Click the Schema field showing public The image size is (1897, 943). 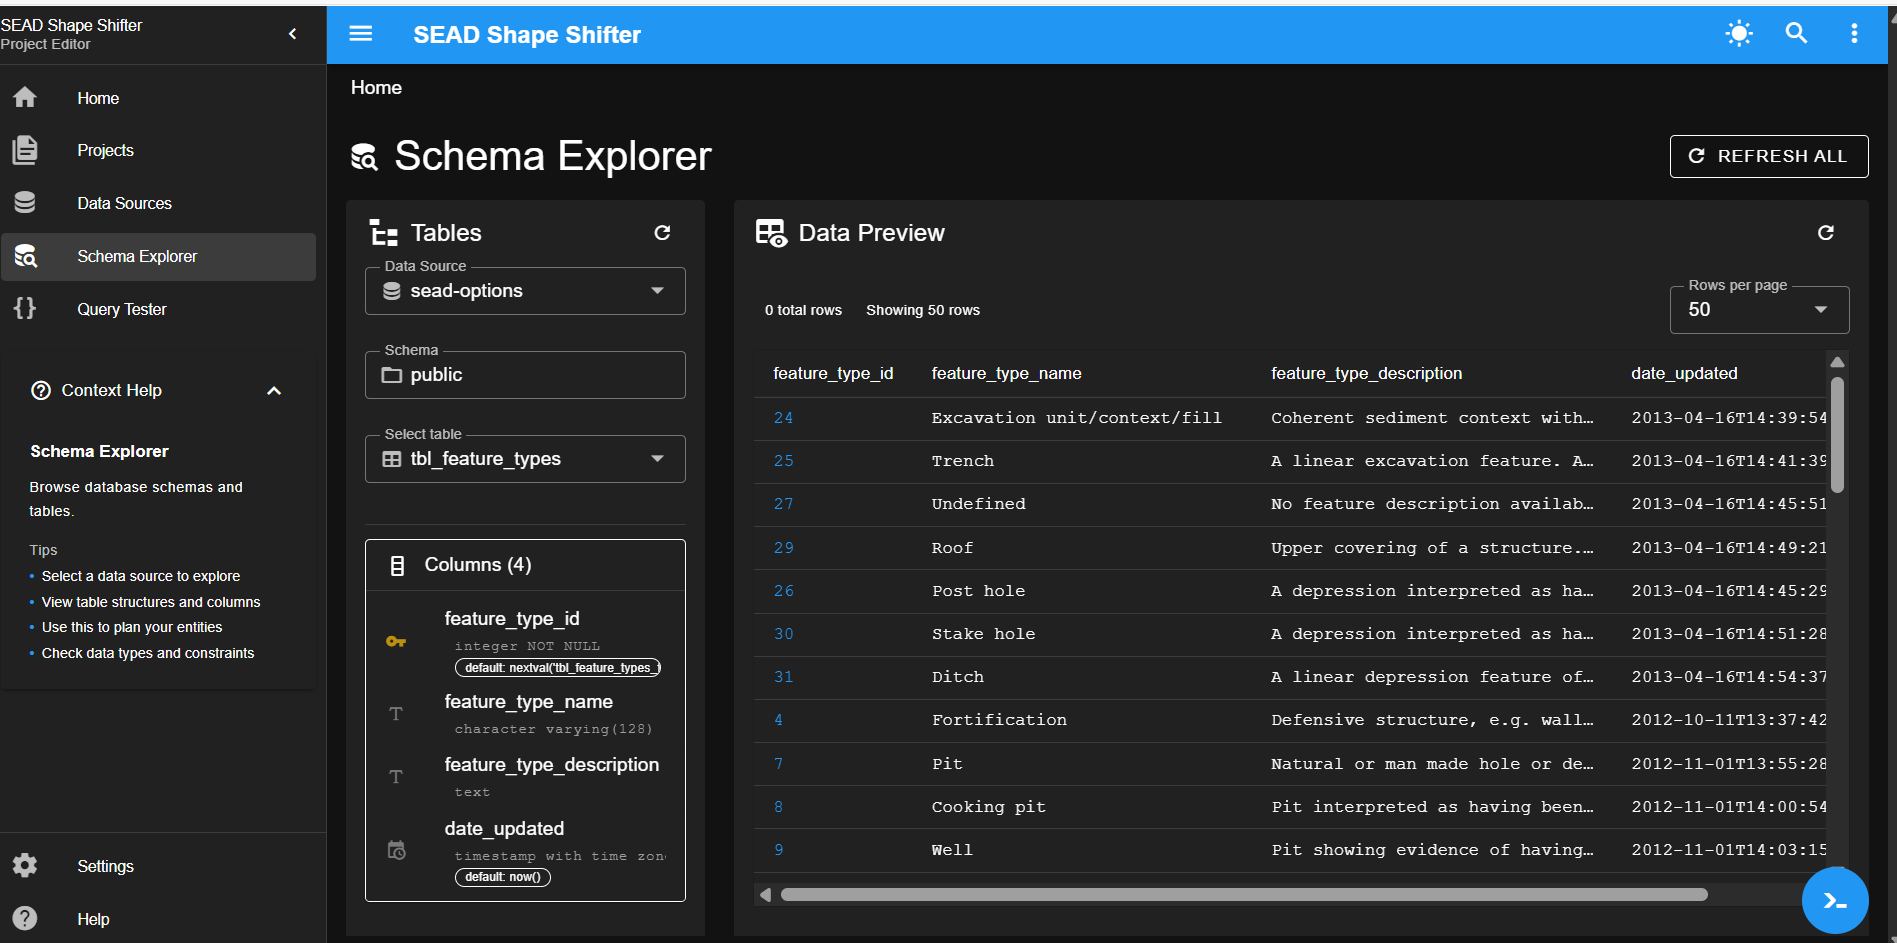tap(525, 375)
